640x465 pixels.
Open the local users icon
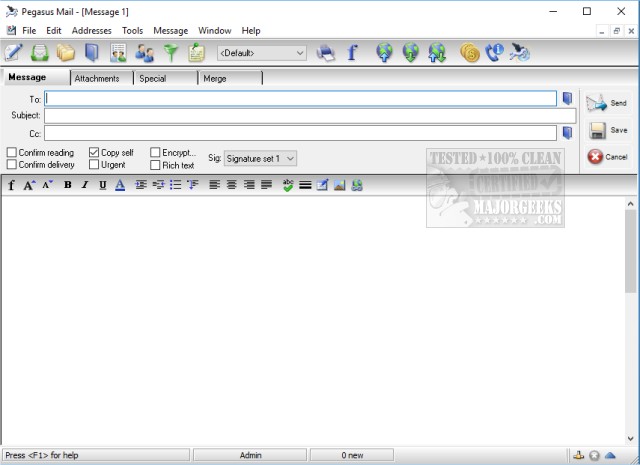(x=144, y=53)
